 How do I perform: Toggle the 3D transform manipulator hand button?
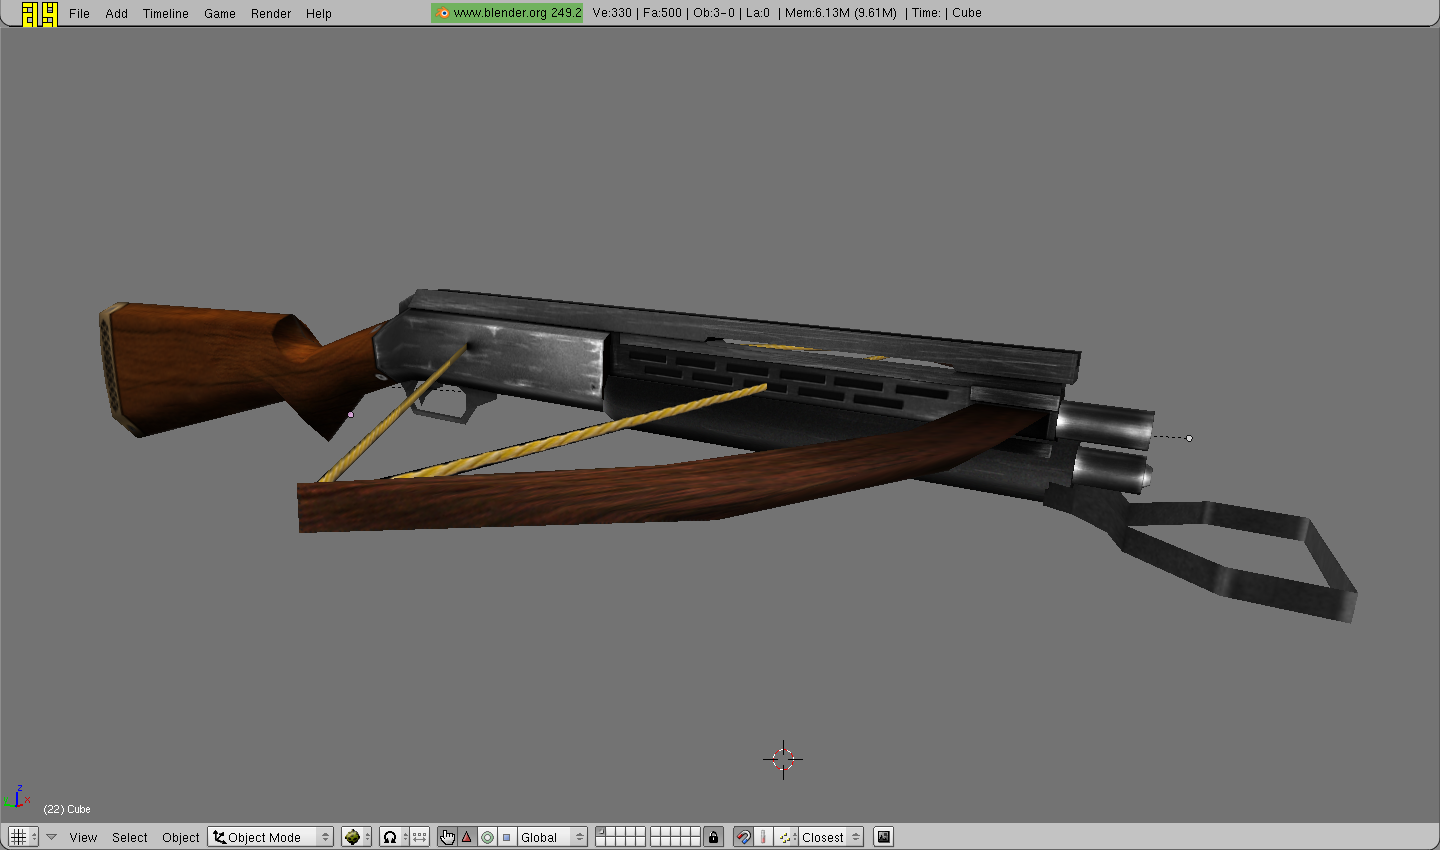coord(447,837)
